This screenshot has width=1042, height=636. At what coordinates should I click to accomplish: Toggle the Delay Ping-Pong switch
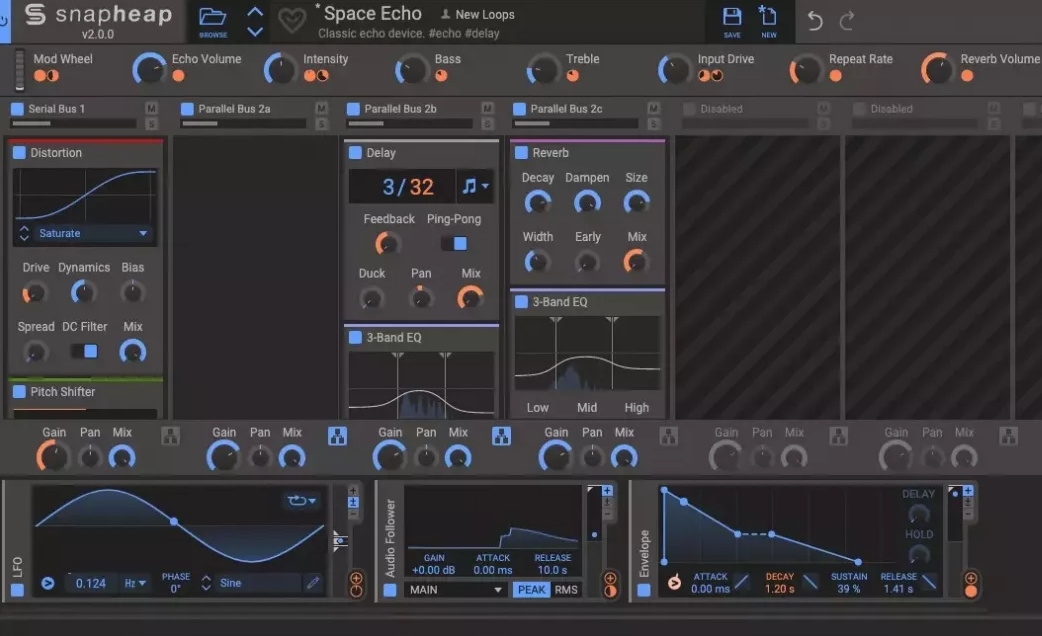coord(455,243)
